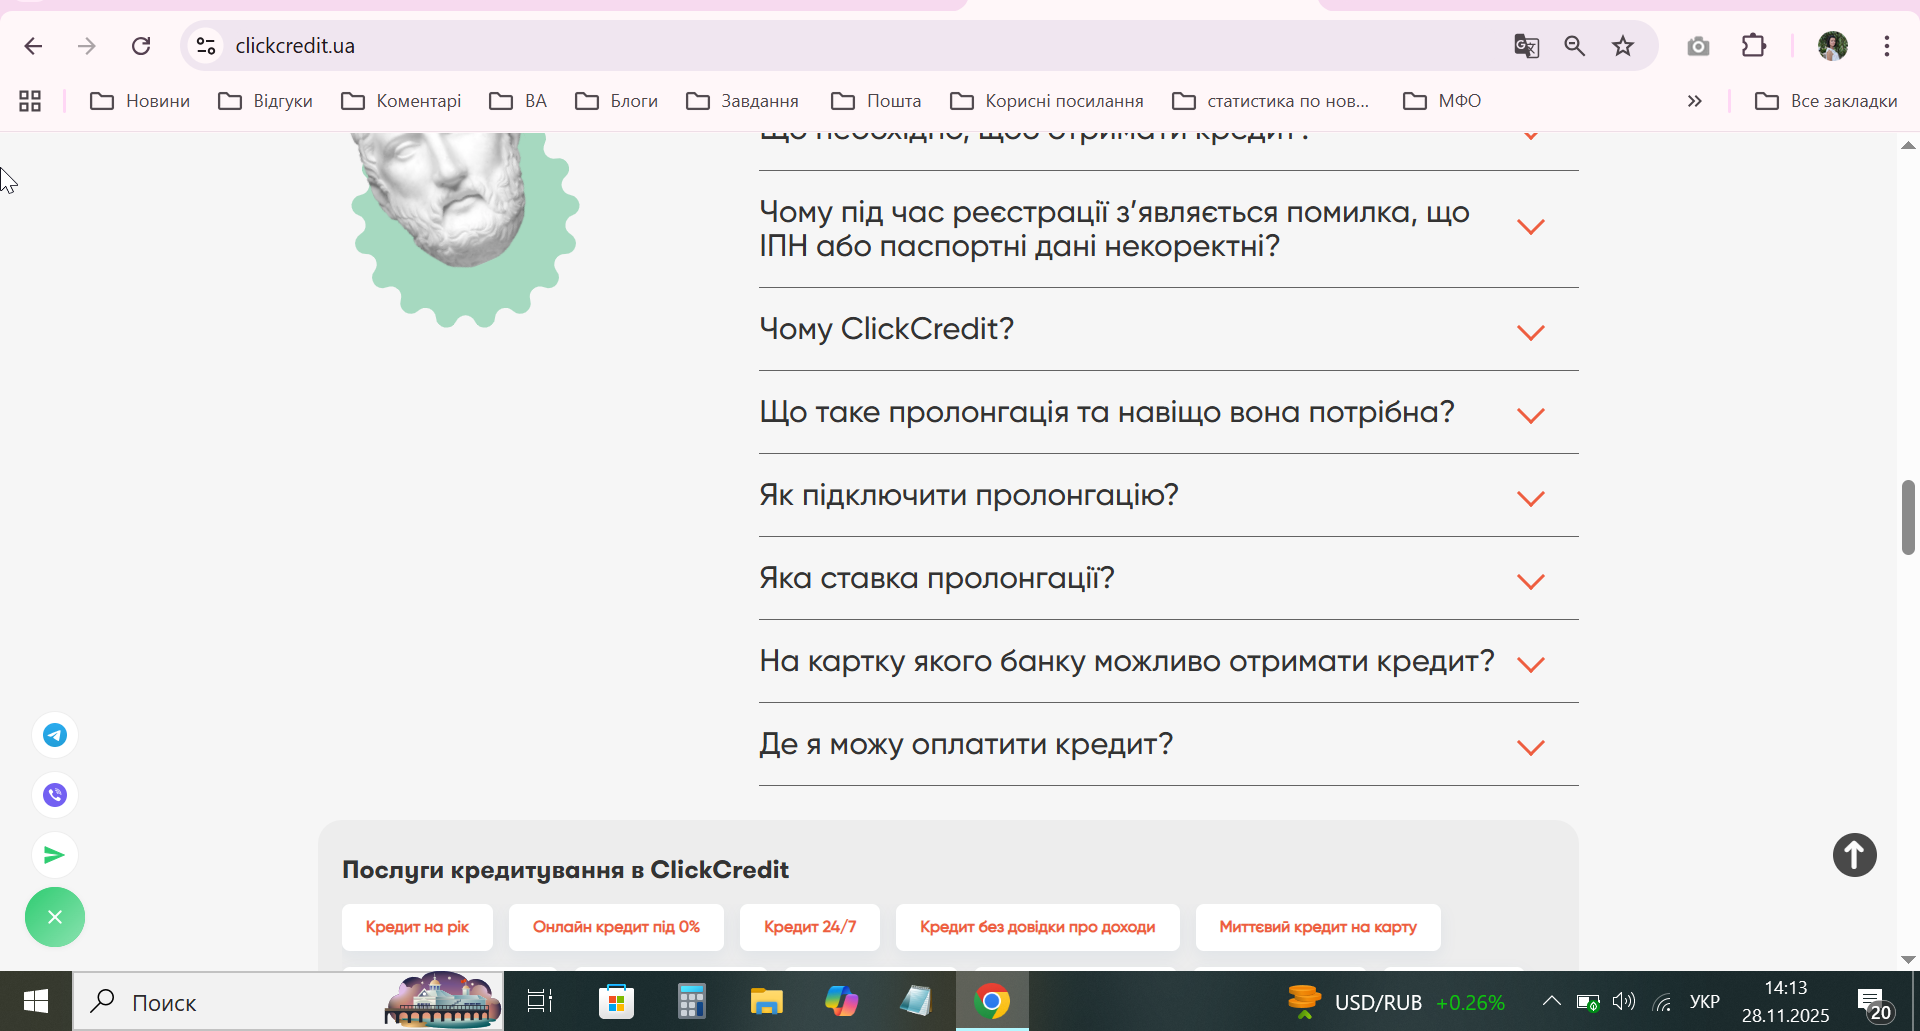Open File Explorer from taskbar

click(x=766, y=1001)
